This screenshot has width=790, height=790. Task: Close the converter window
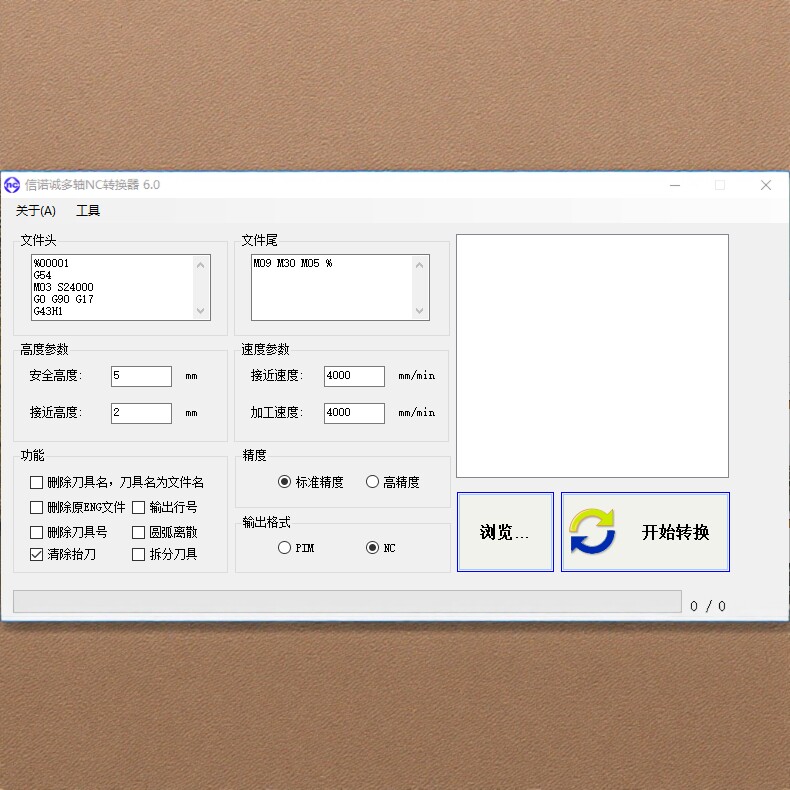[766, 185]
